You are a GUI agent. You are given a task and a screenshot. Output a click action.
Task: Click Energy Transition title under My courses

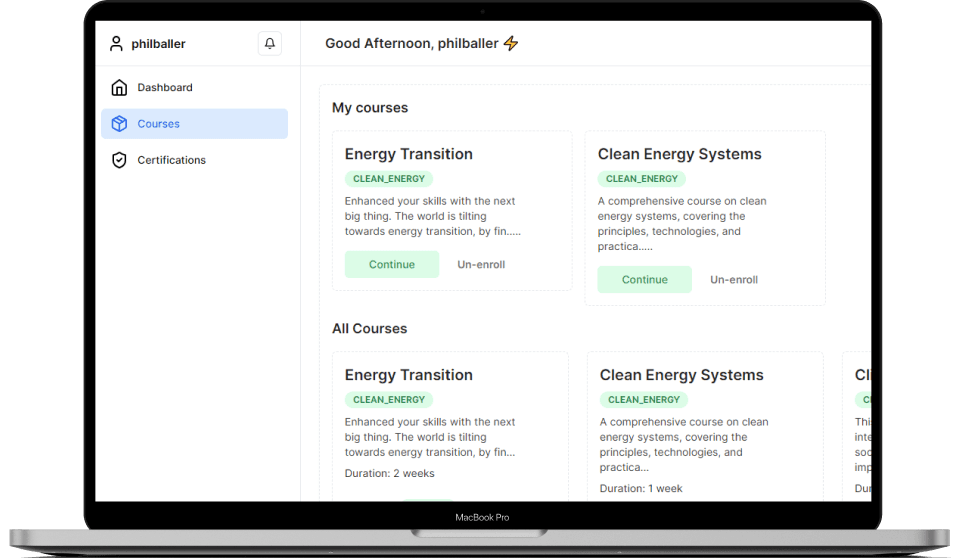pos(409,154)
